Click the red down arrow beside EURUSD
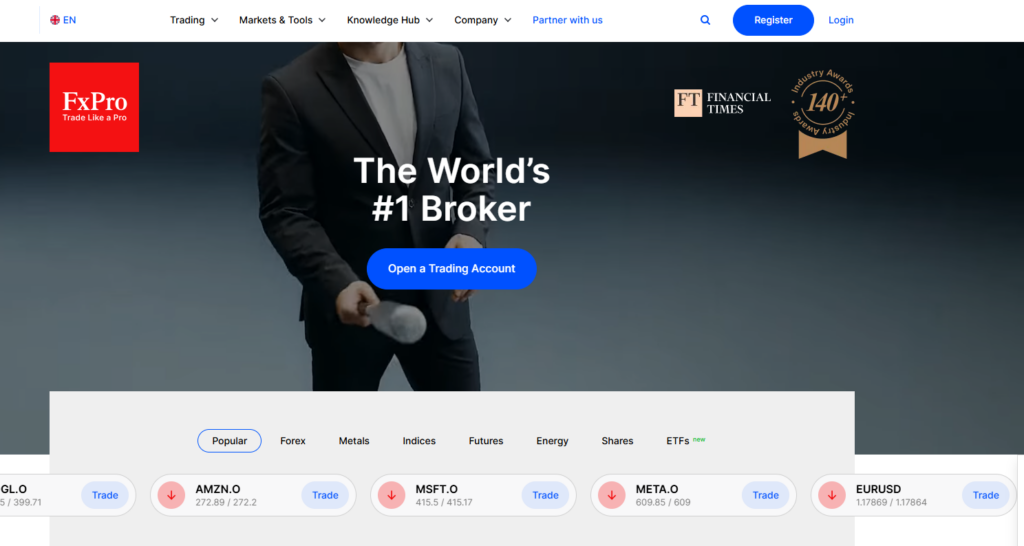 tap(831, 495)
